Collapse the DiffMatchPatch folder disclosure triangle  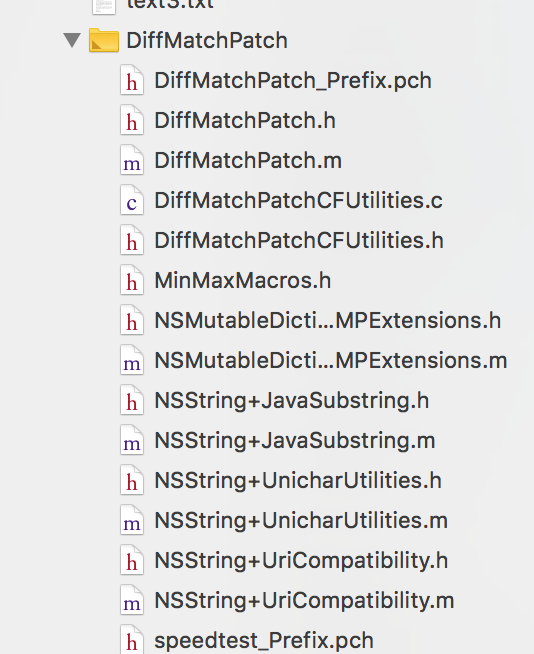[x=72, y=40]
